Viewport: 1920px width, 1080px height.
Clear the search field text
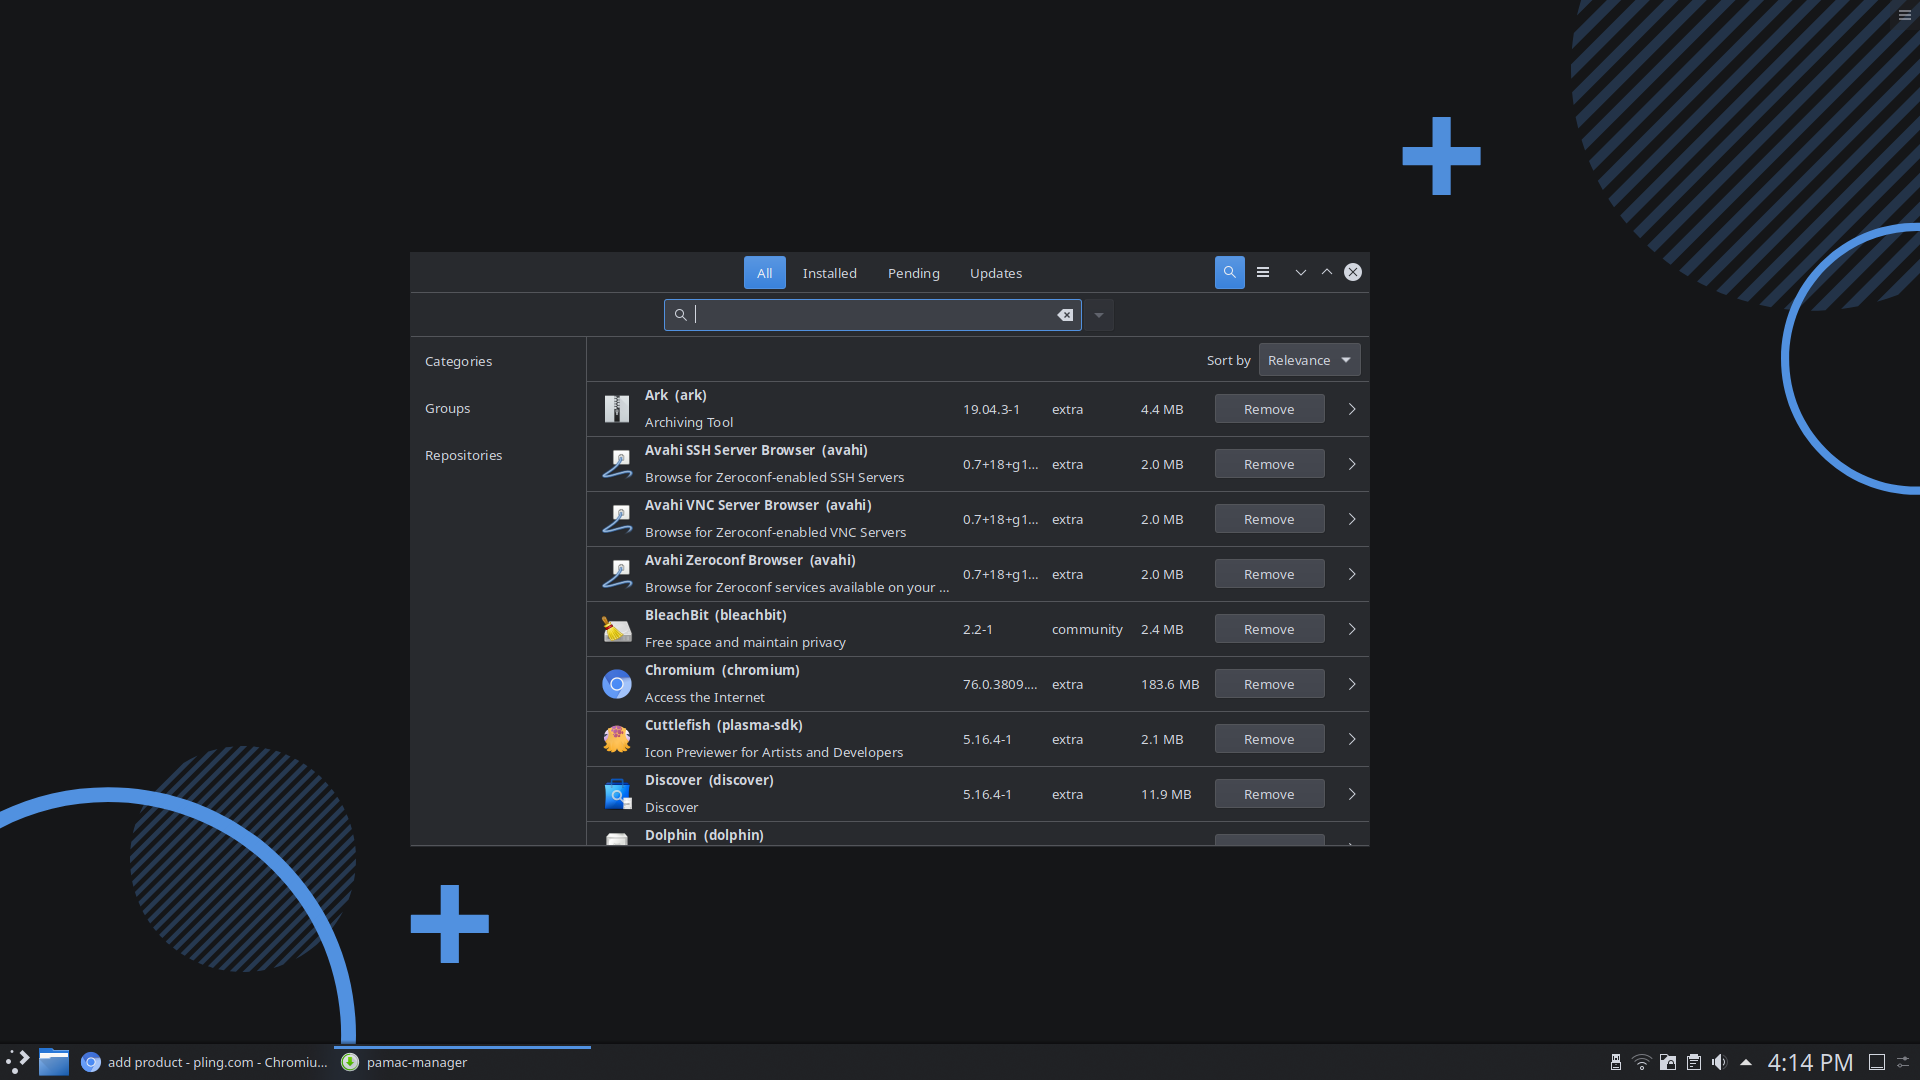tap(1065, 315)
